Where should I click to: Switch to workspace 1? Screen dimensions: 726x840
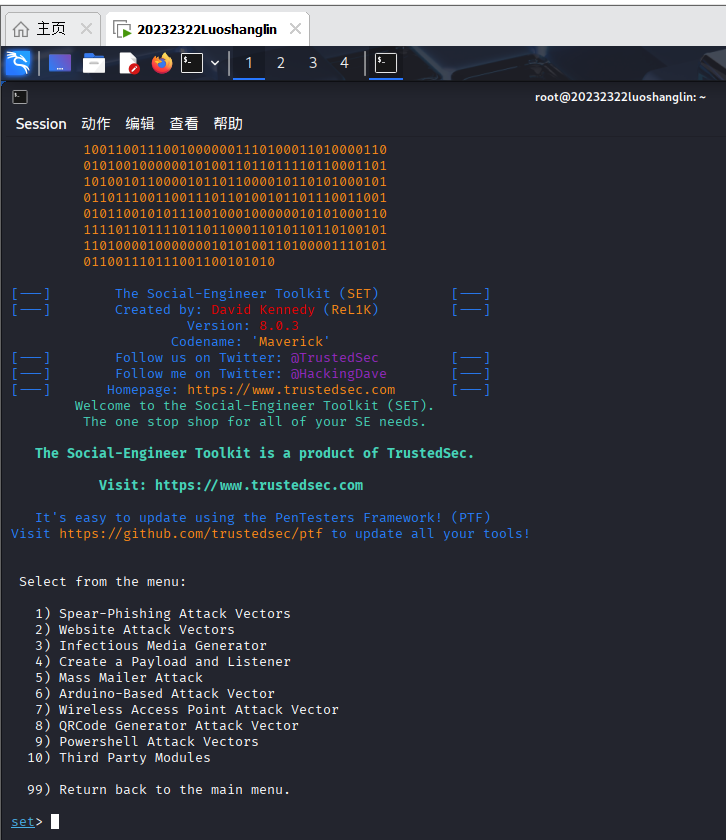tap(249, 63)
